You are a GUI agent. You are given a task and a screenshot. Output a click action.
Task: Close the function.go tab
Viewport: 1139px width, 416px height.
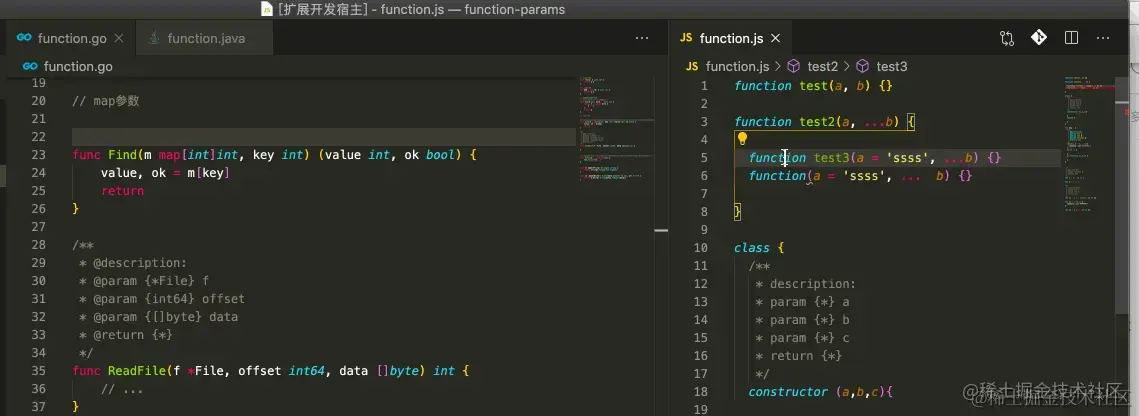(x=120, y=38)
